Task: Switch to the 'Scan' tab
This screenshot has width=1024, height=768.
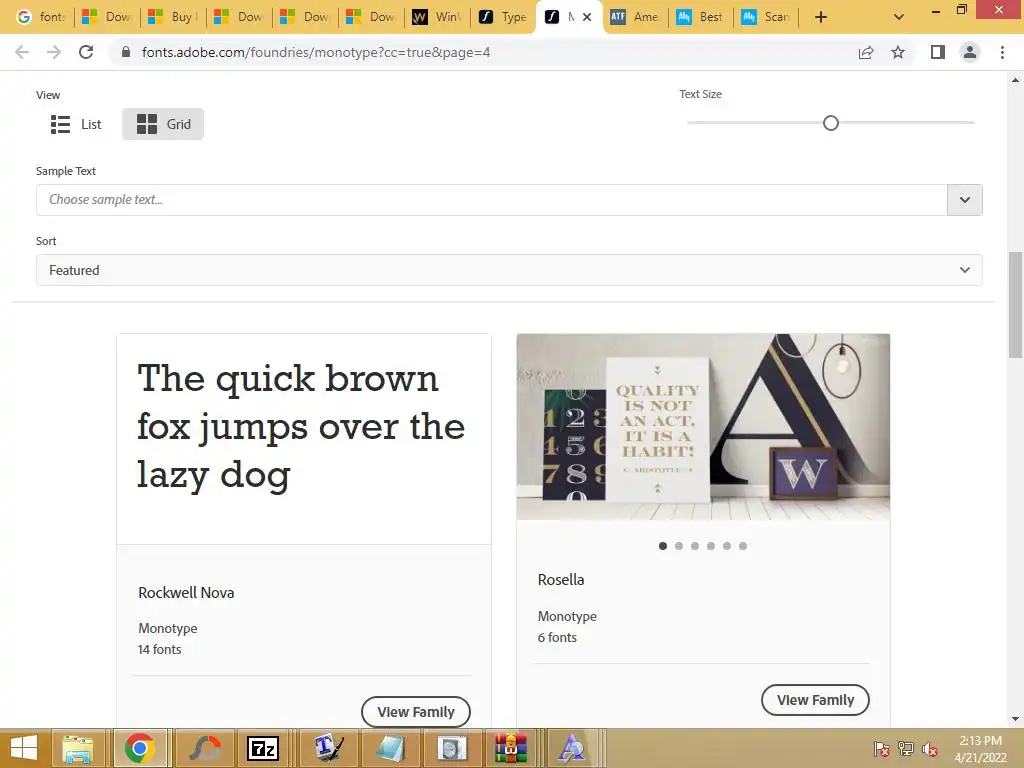Action: click(x=767, y=17)
